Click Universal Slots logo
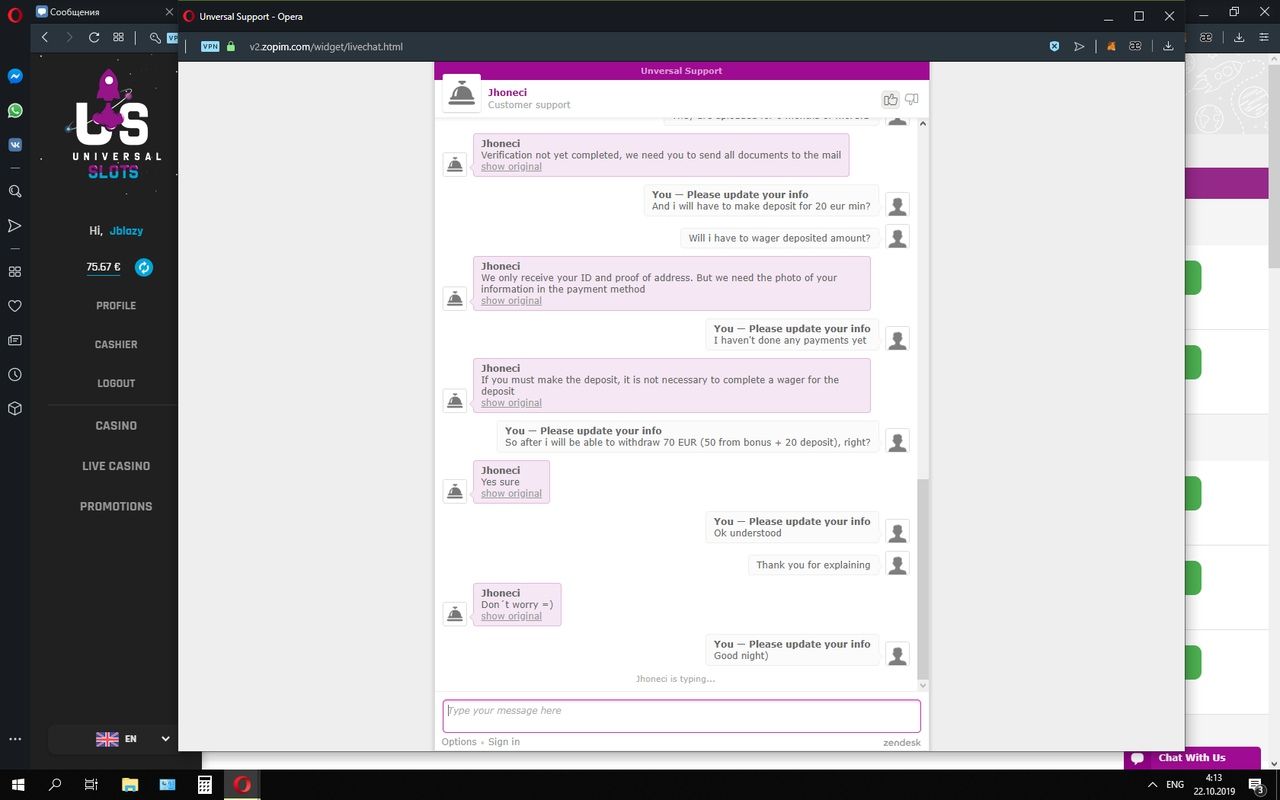1280x800 pixels. pos(116,123)
